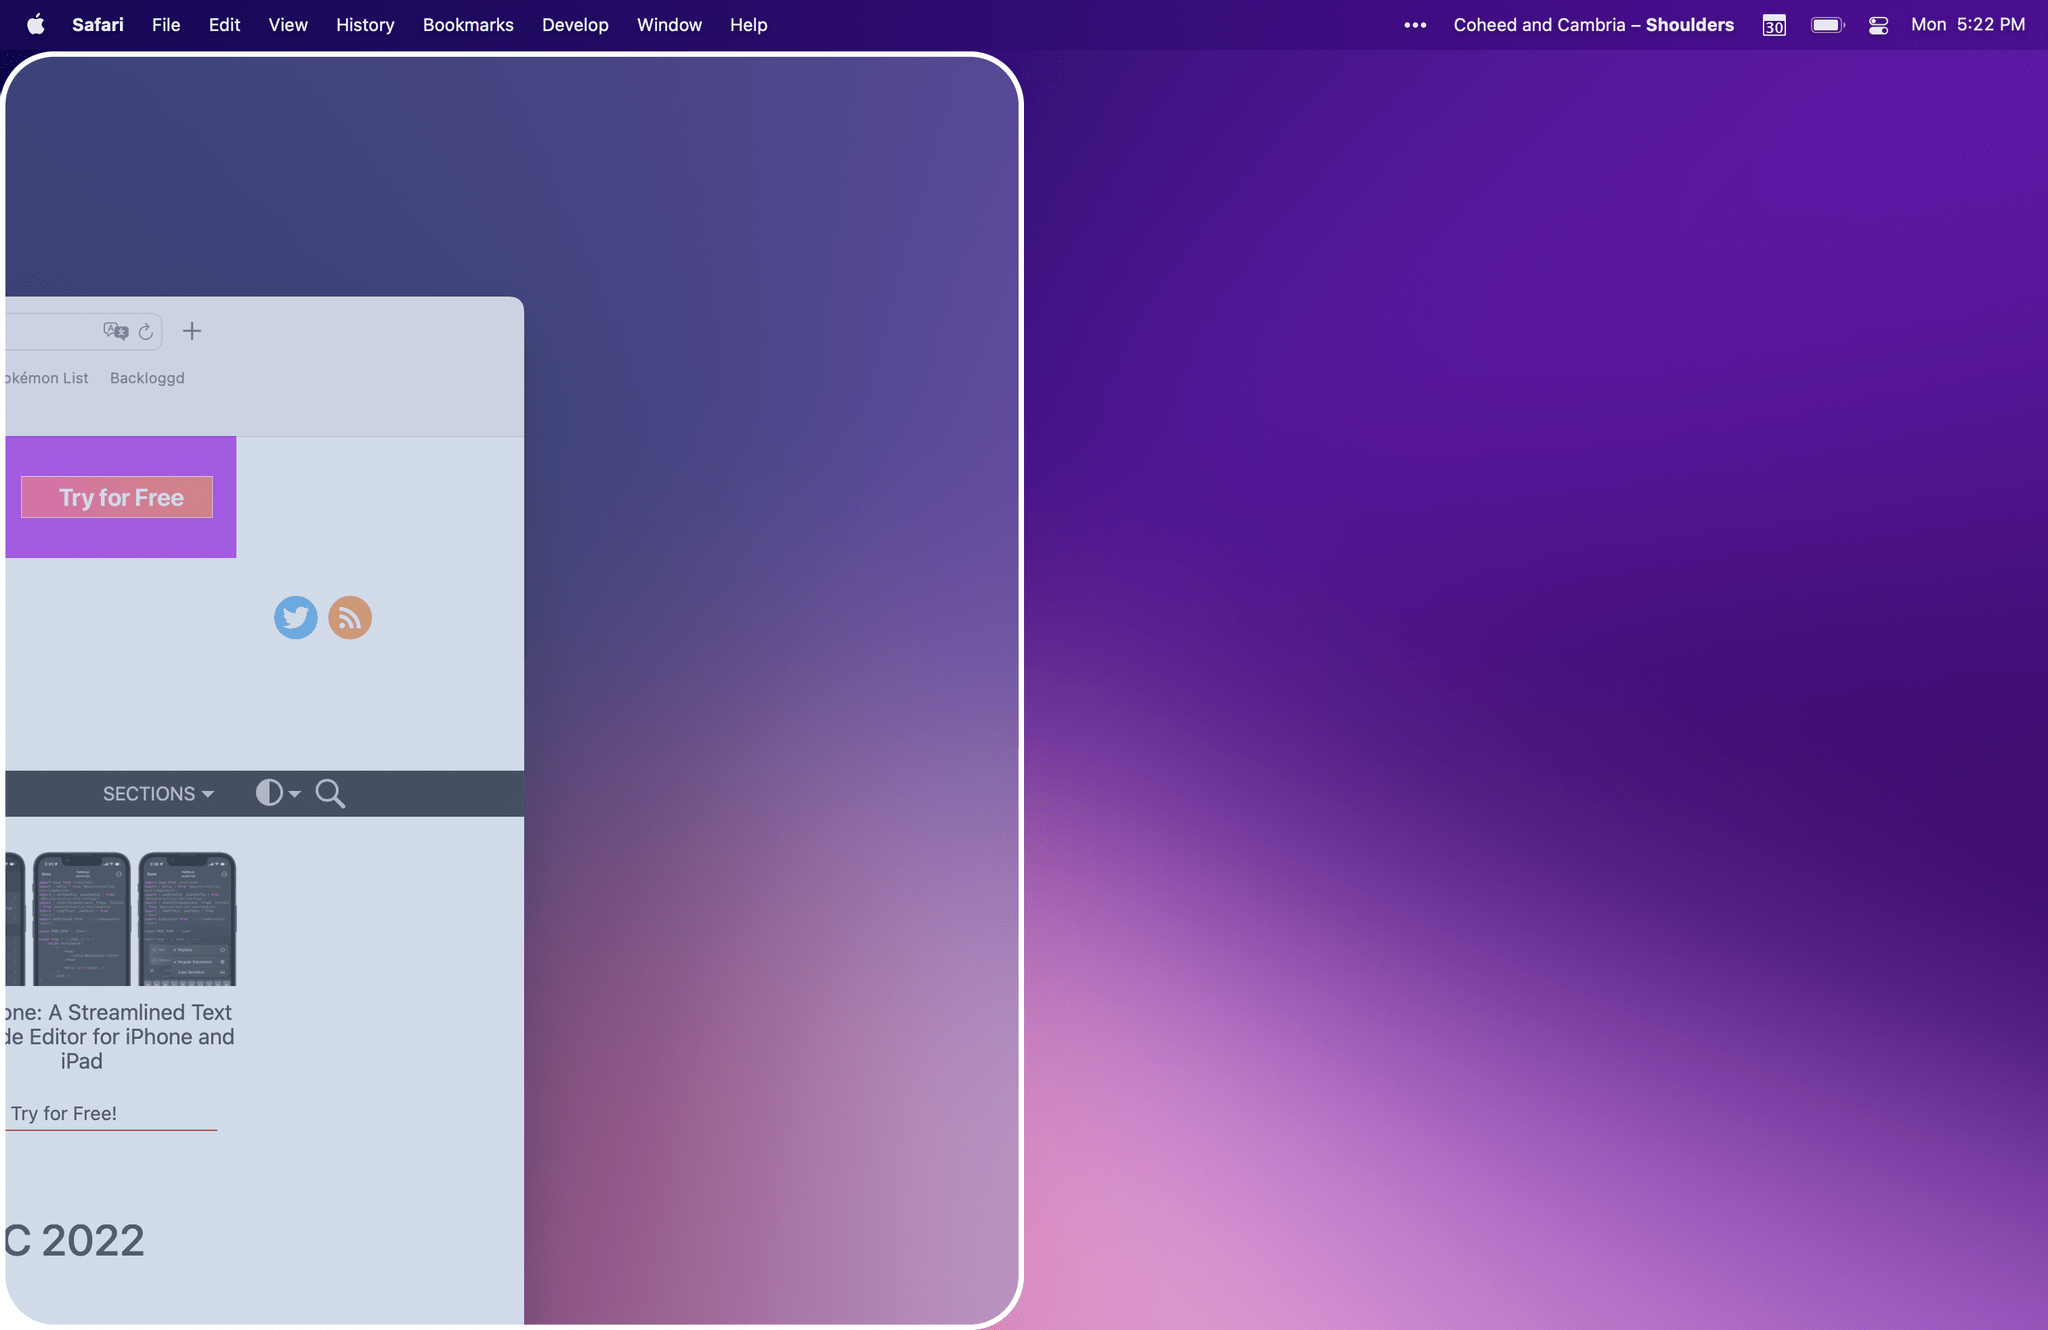The height and width of the screenshot is (1330, 2048).
Task: Click the Backloggd bookmark tab
Action: 146,376
